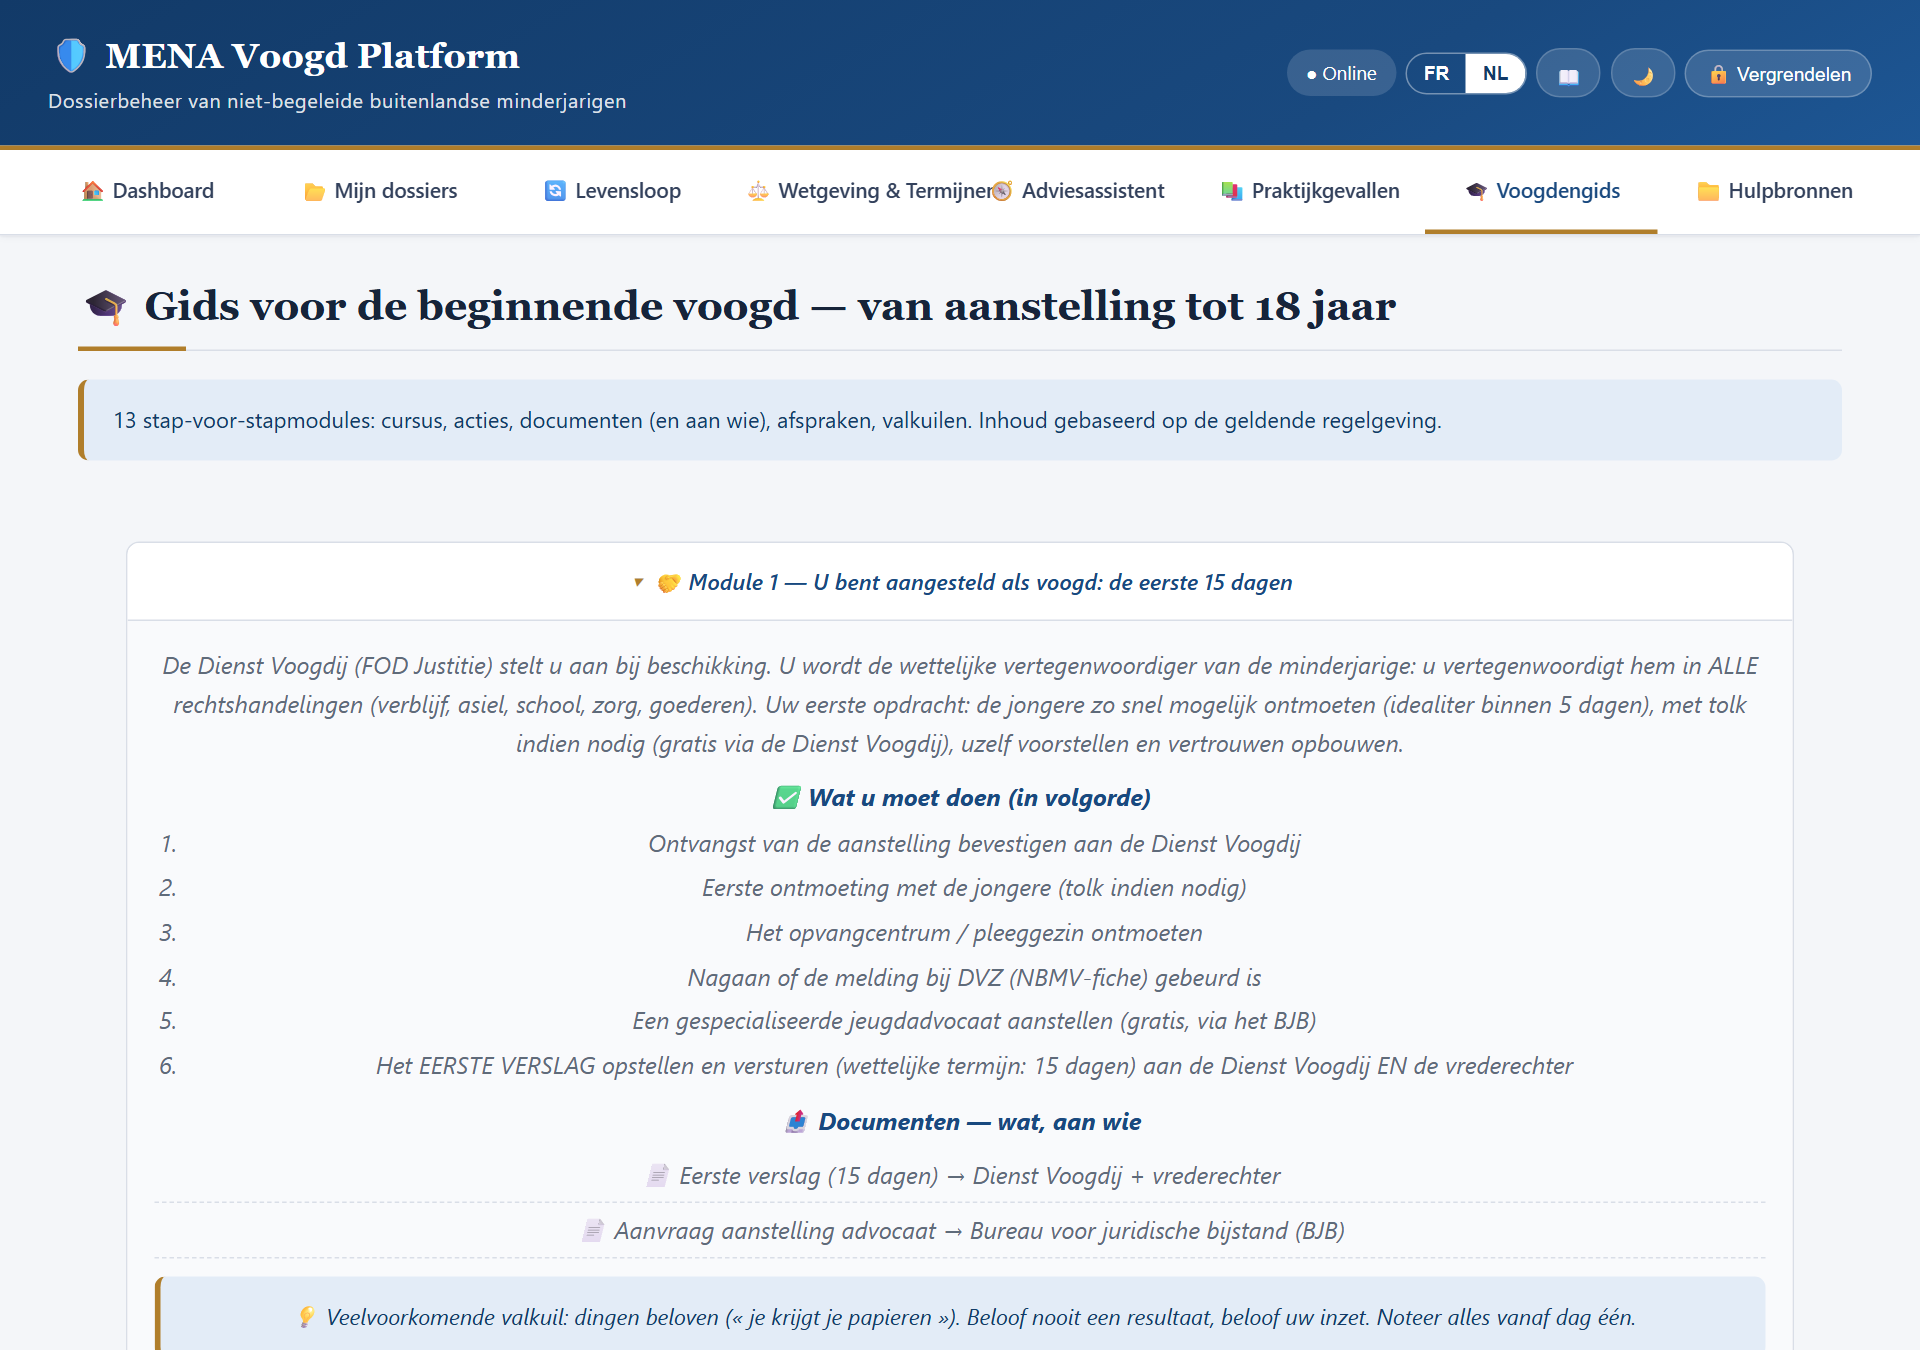Click the handshake icon in Module 1 header
The width and height of the screenshot is (1920, 1350).
click(668, 583)
